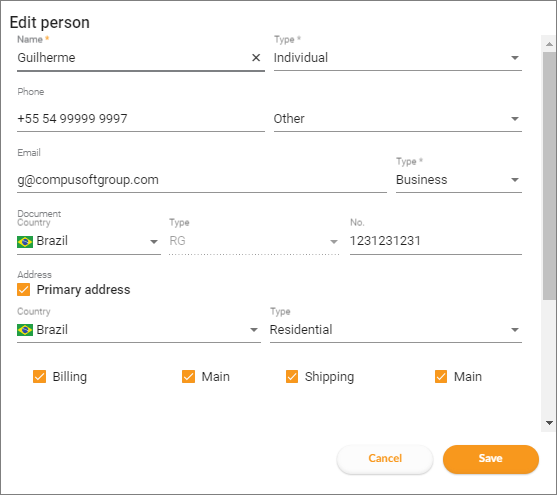Toggle the Billing checkbox

point(39,377)
